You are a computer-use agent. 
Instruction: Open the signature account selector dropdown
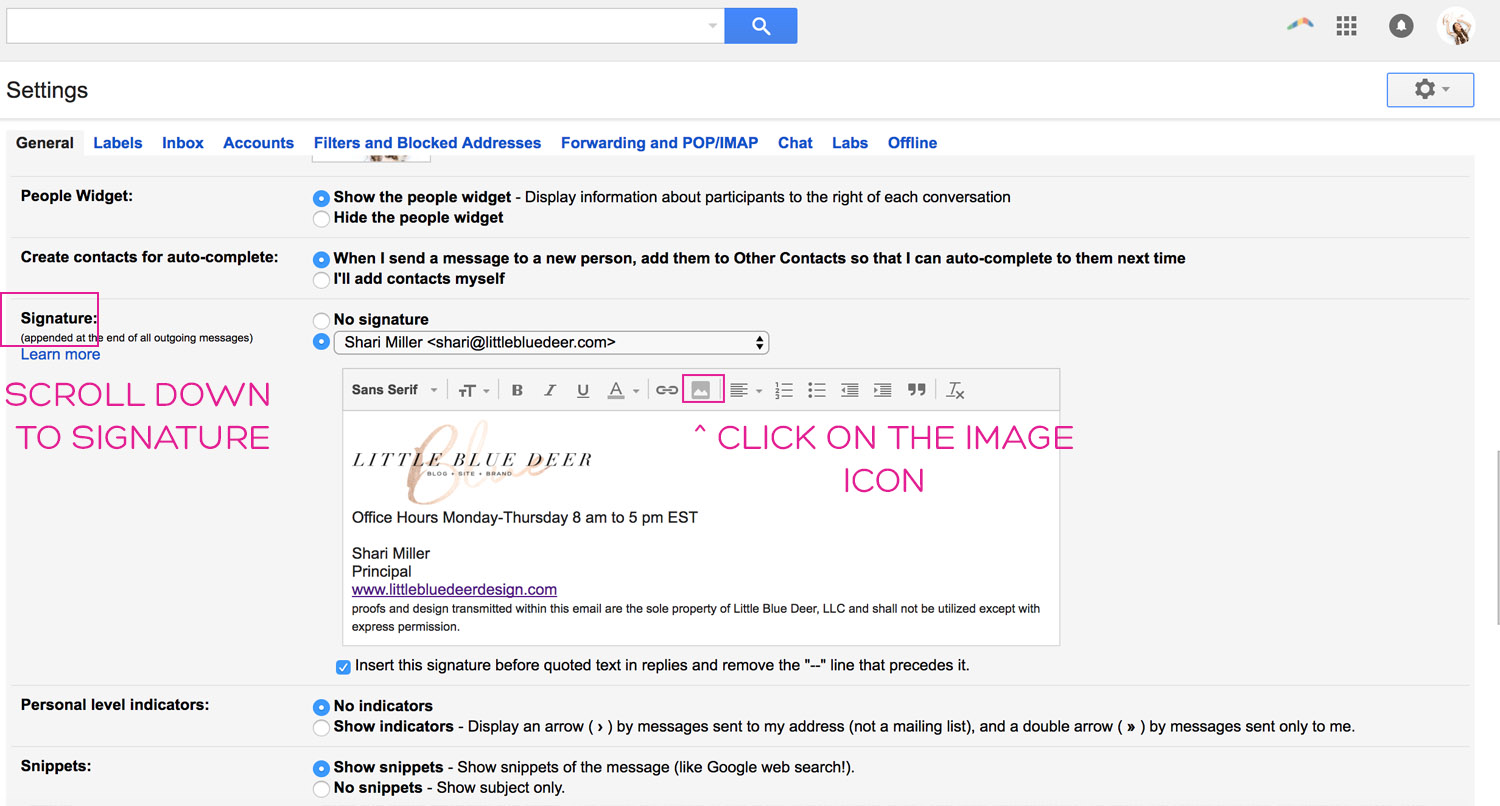click(x=551, y=342)
